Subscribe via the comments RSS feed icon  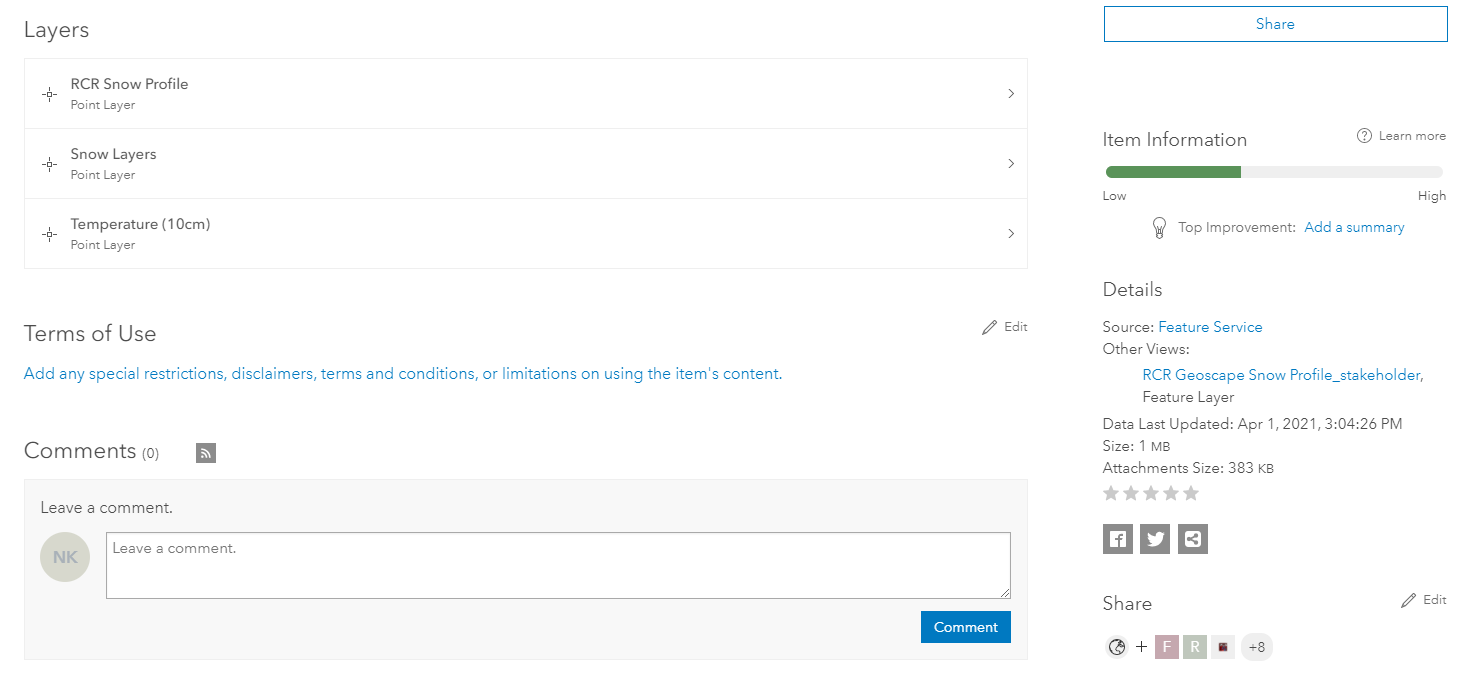tap(205, 452)
